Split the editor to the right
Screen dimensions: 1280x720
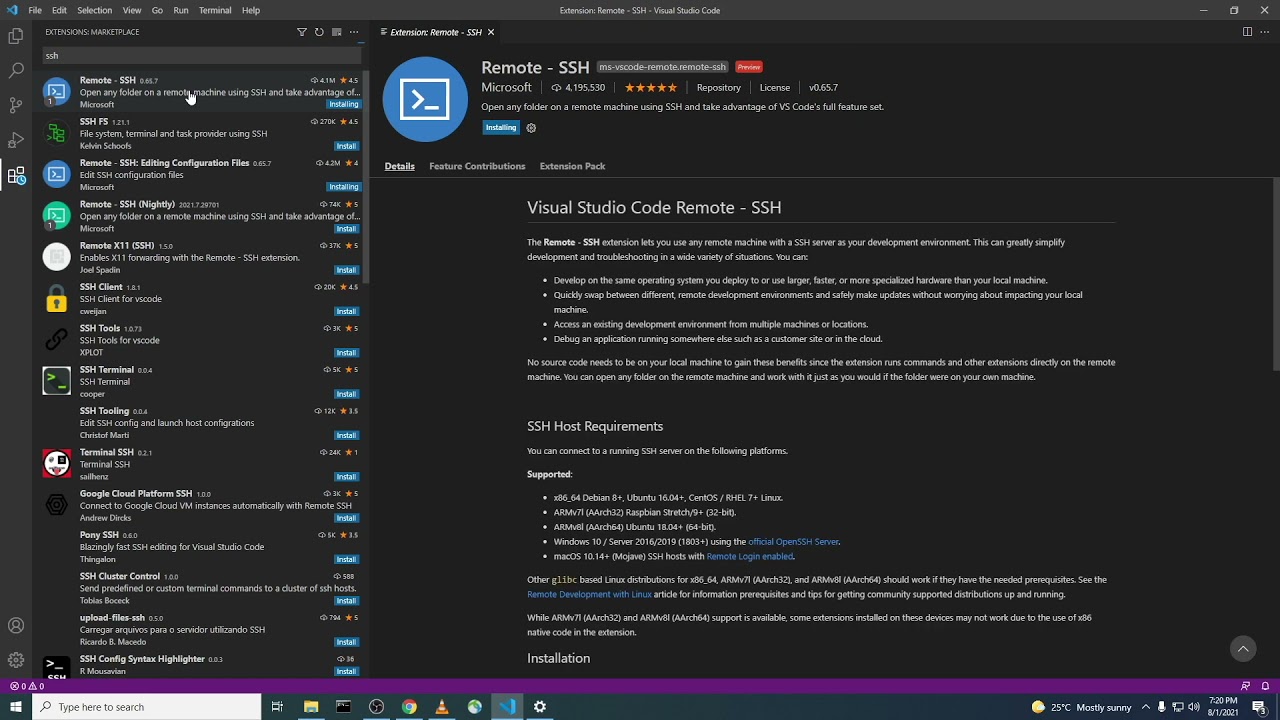(x=1247, y=32)
